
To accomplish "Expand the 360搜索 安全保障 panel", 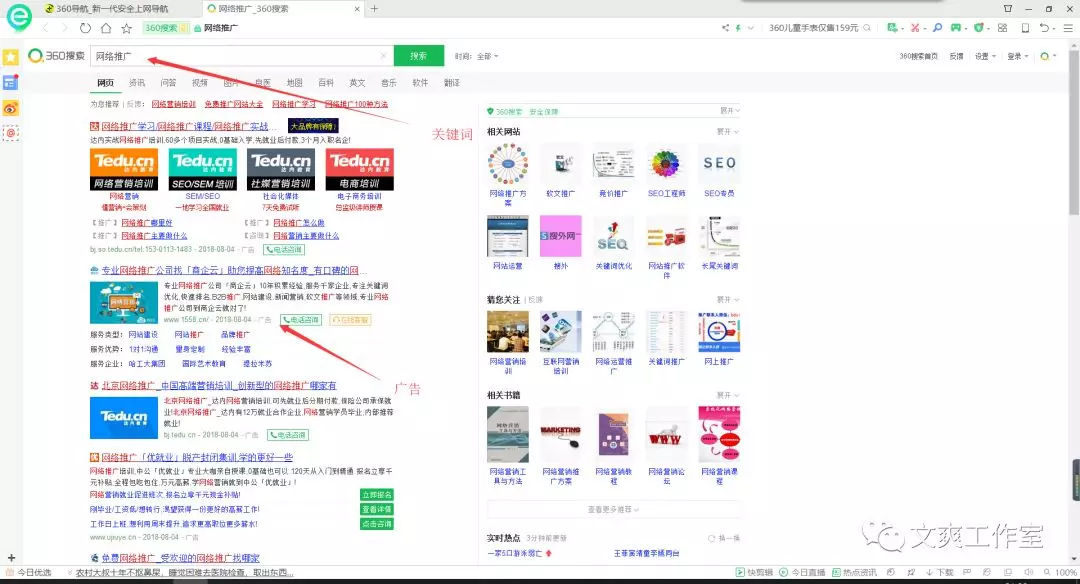I will [x=730, y=110].
